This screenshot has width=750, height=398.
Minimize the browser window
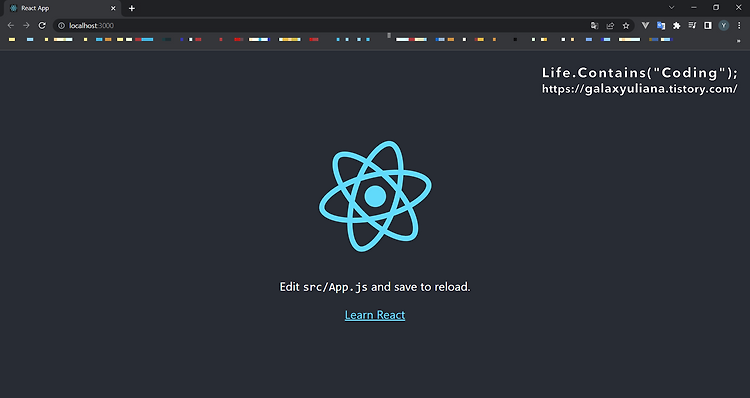[x=694, y=8]
